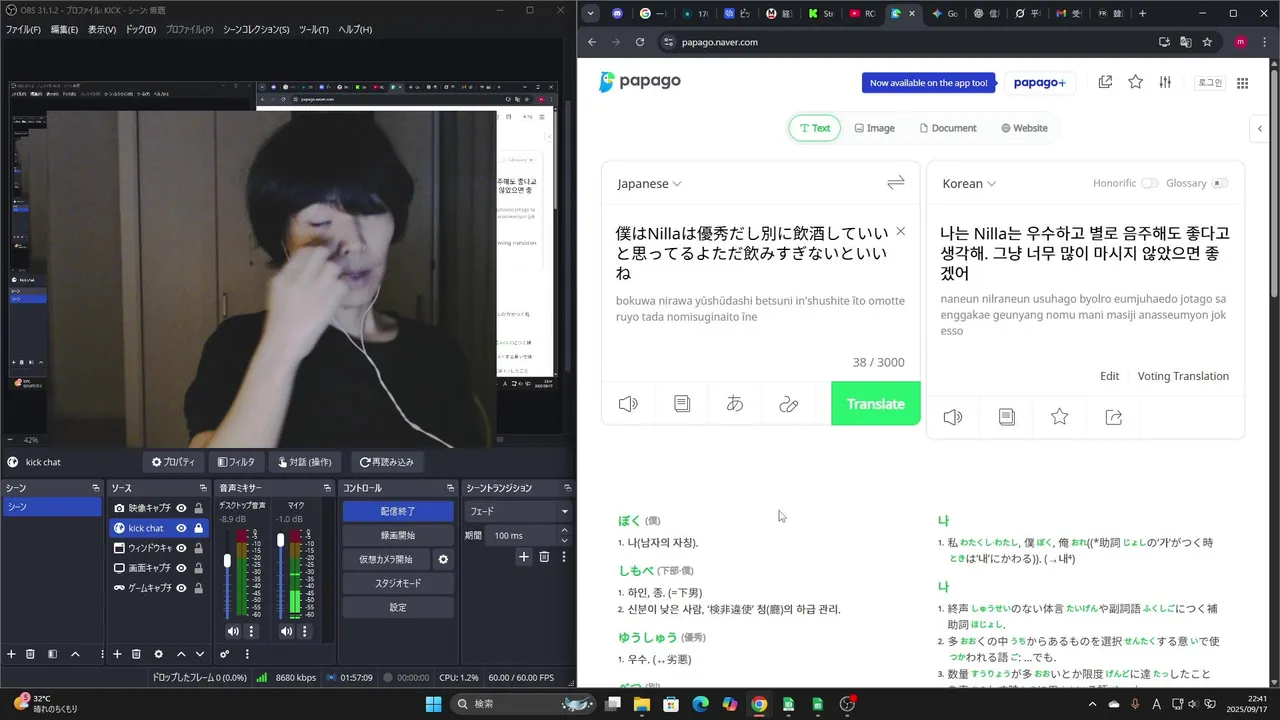Open the 編集(E) menu in OBS
This screenshot has width=1280, height=720.
pyautogui.click(x=64, y=29)
